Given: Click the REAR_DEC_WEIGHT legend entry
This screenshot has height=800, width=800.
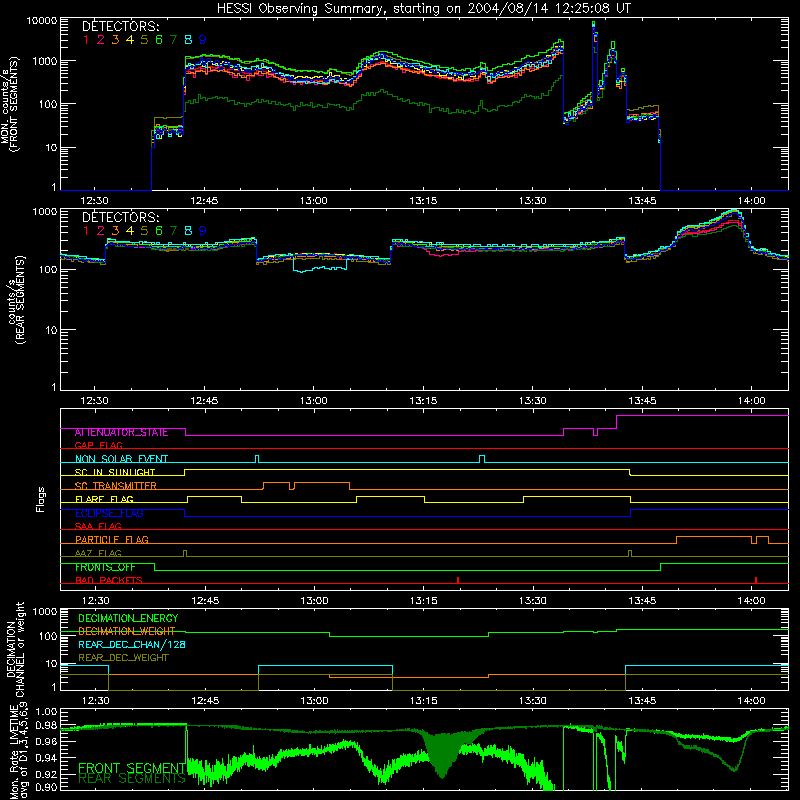Looking at the screenshot, I should (x=123, y=658).
